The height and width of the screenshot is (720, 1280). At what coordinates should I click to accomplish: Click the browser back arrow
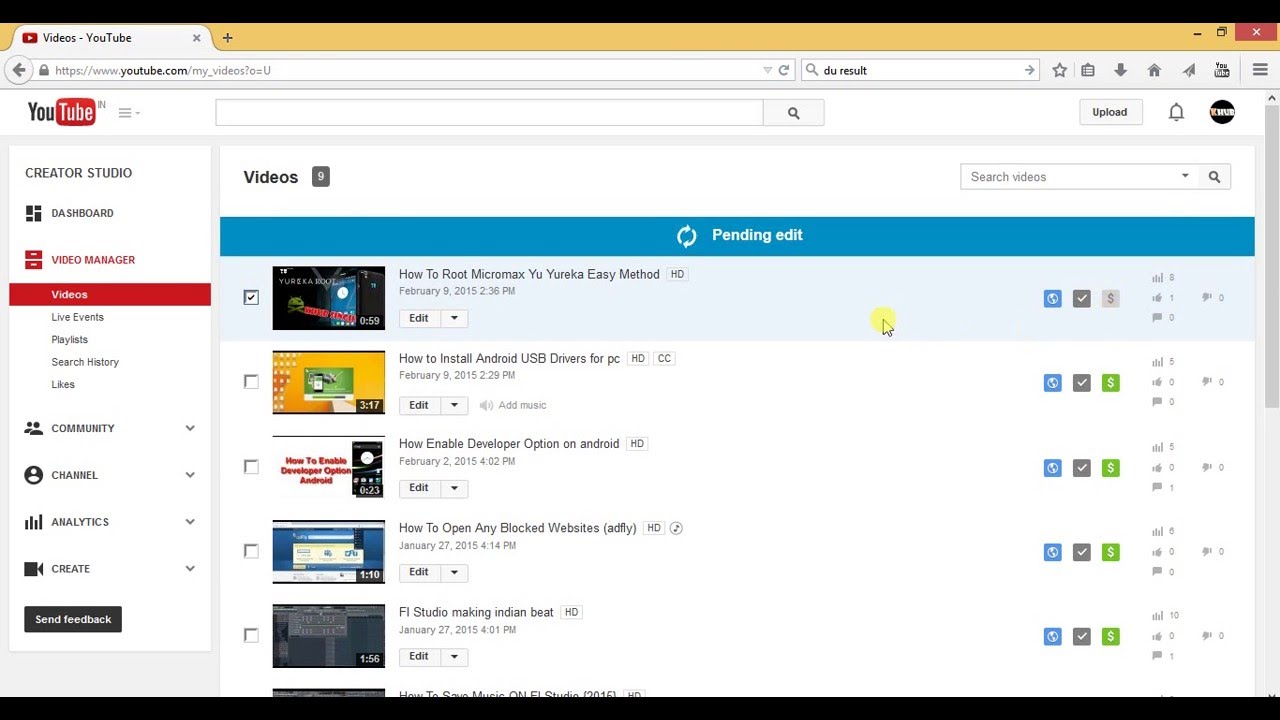[18, 70]
